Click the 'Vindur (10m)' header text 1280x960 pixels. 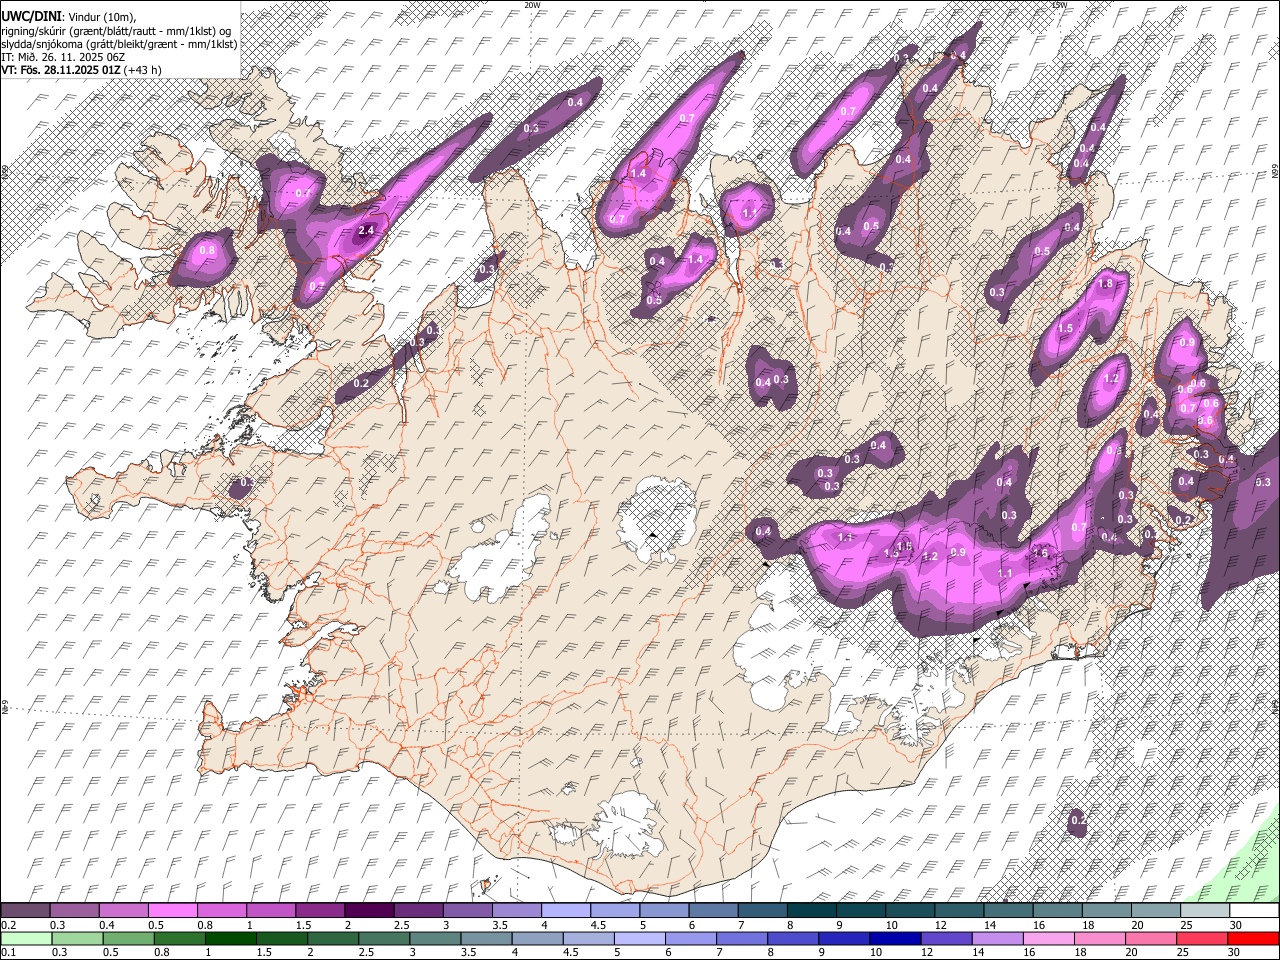click(x=99, y=18)
